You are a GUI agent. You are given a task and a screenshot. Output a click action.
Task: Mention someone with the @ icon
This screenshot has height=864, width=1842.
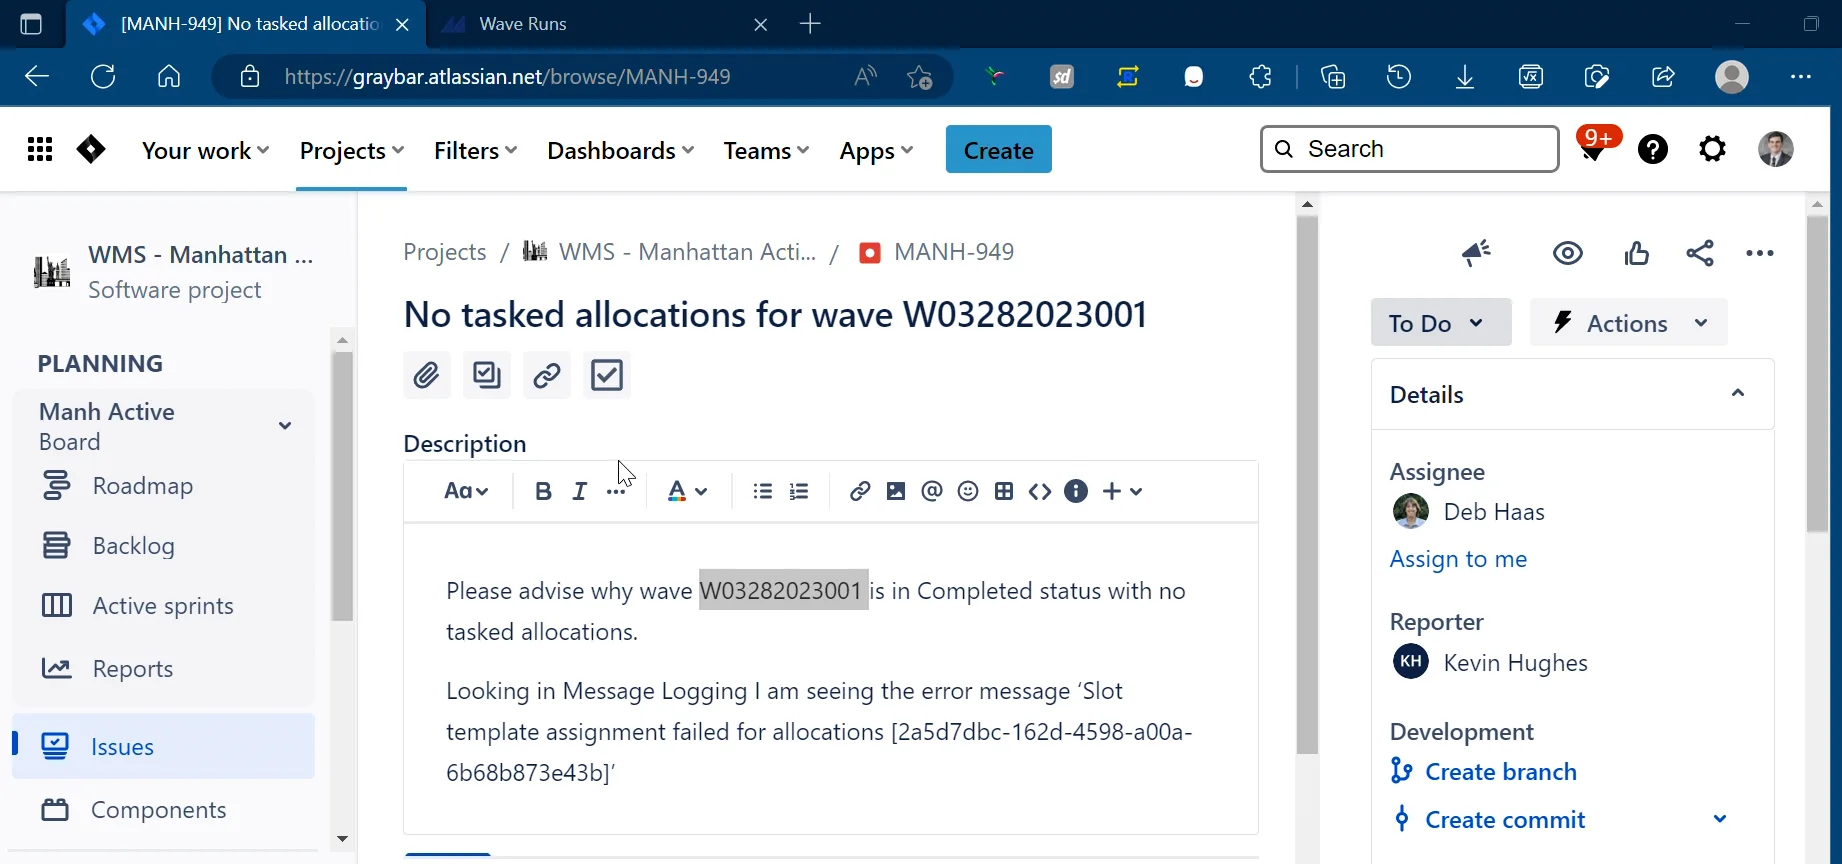coord(932,491)
